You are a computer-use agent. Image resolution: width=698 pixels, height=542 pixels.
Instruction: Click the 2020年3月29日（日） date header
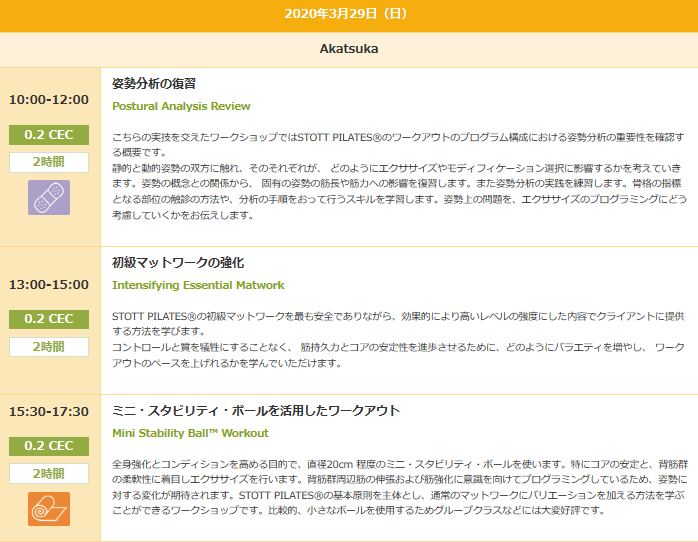click(x=347, y=14)
